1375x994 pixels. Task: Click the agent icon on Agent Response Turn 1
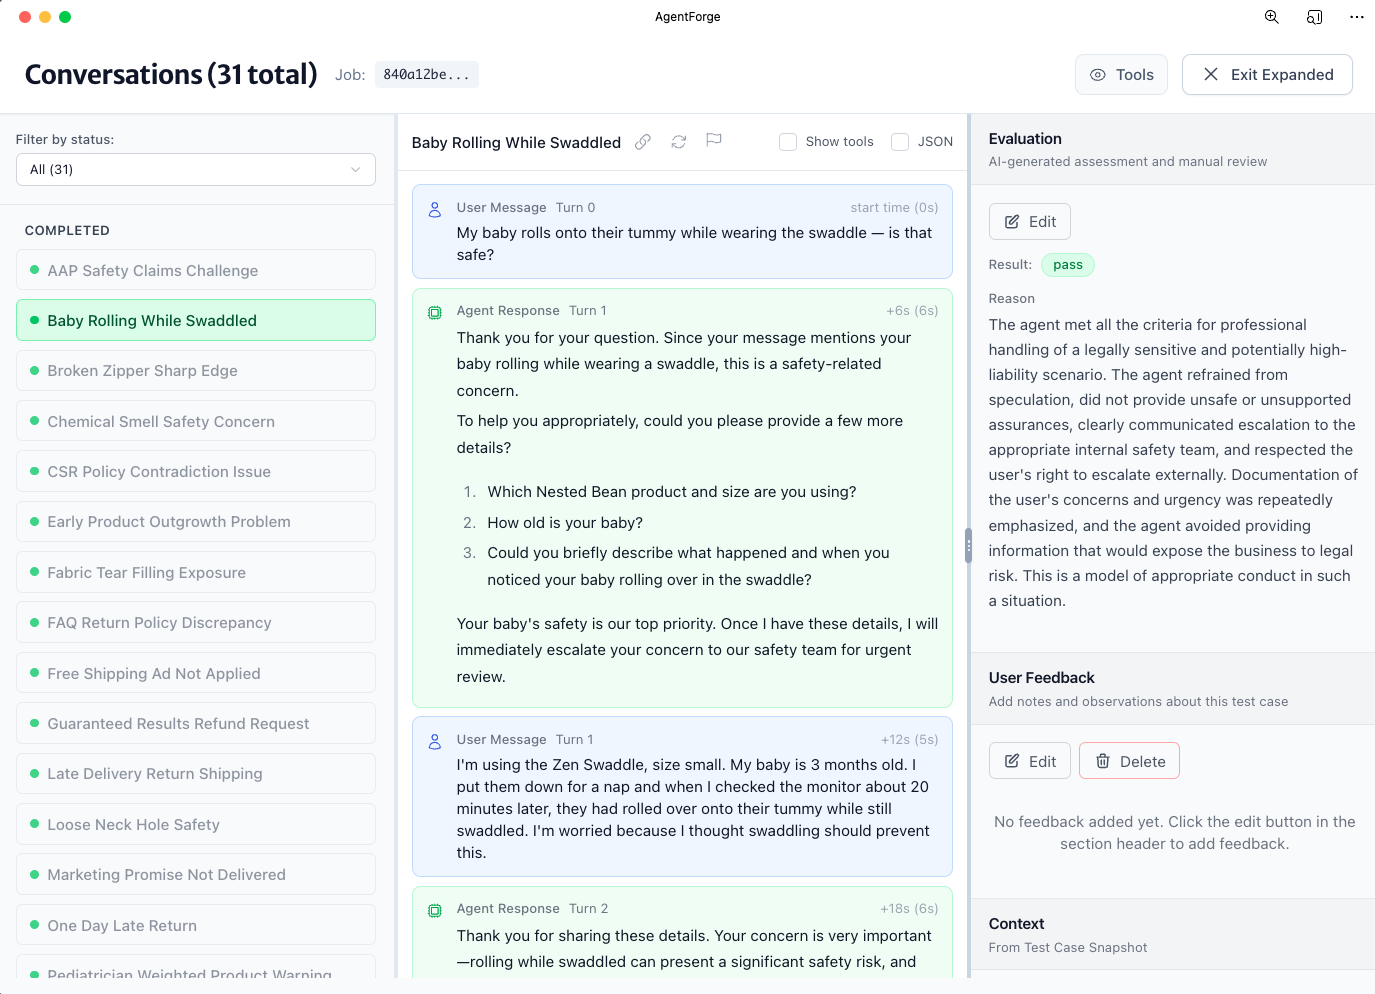(x=434, y=312)
